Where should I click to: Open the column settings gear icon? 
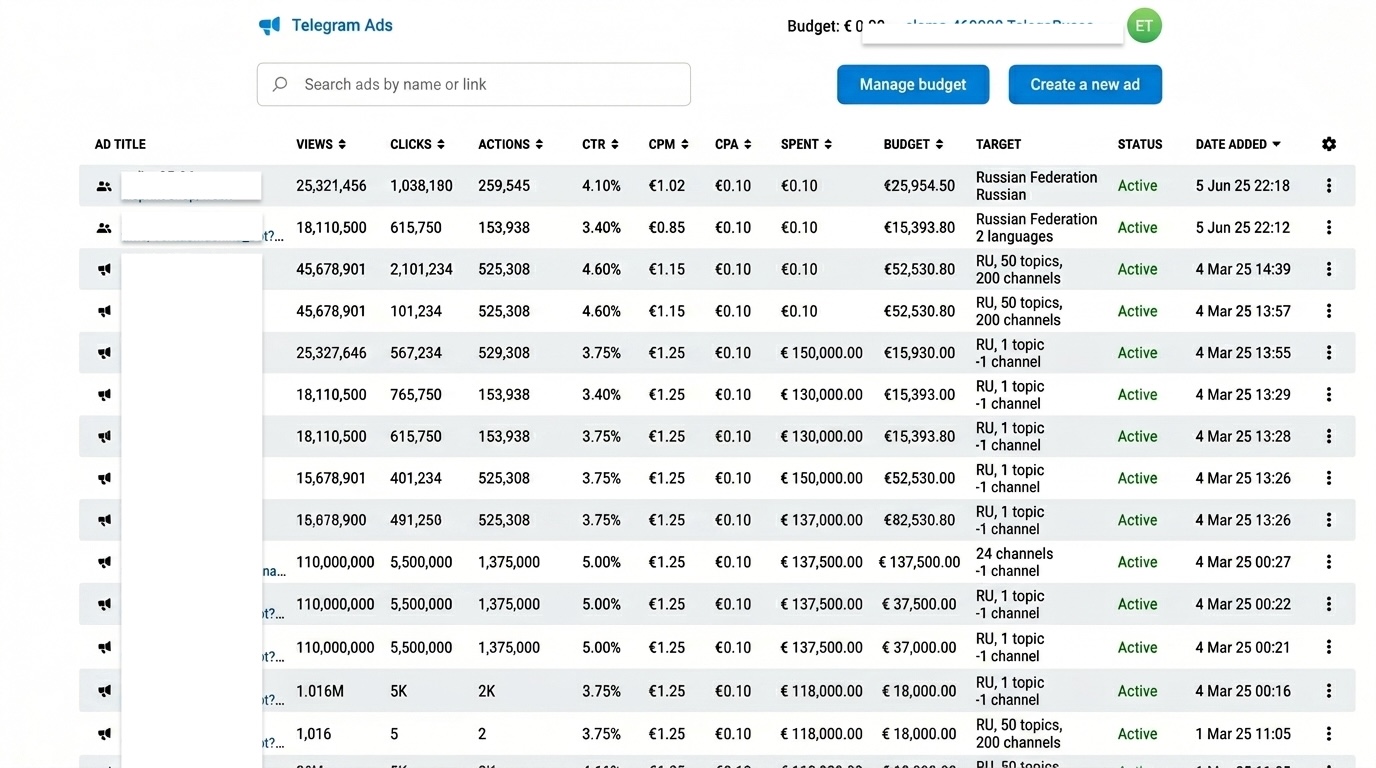click(x=1329, y=144)
